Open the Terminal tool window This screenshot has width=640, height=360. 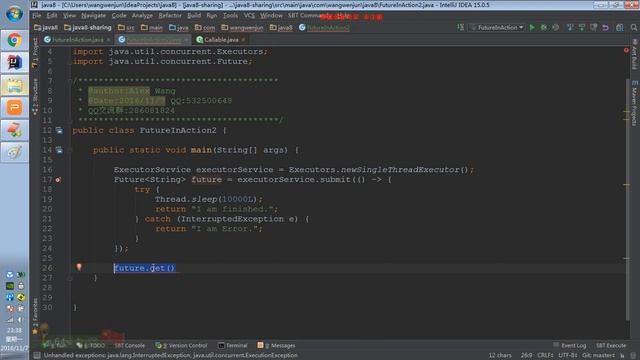click(233, 345)
